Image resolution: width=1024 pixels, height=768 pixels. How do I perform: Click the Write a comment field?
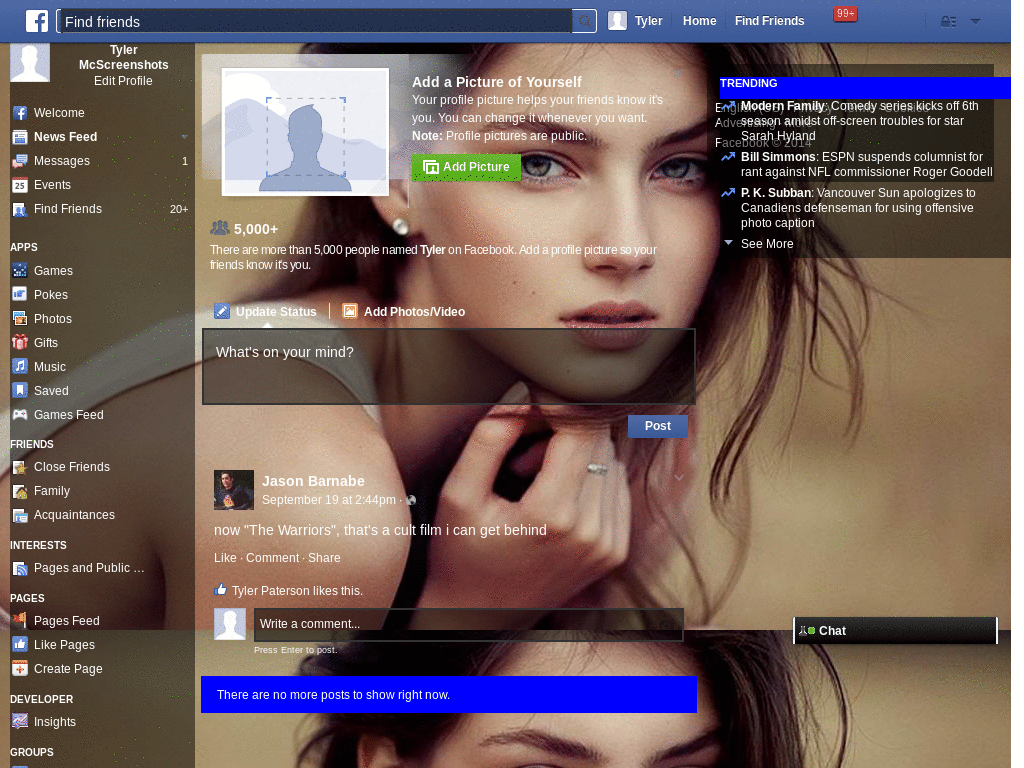468,624
